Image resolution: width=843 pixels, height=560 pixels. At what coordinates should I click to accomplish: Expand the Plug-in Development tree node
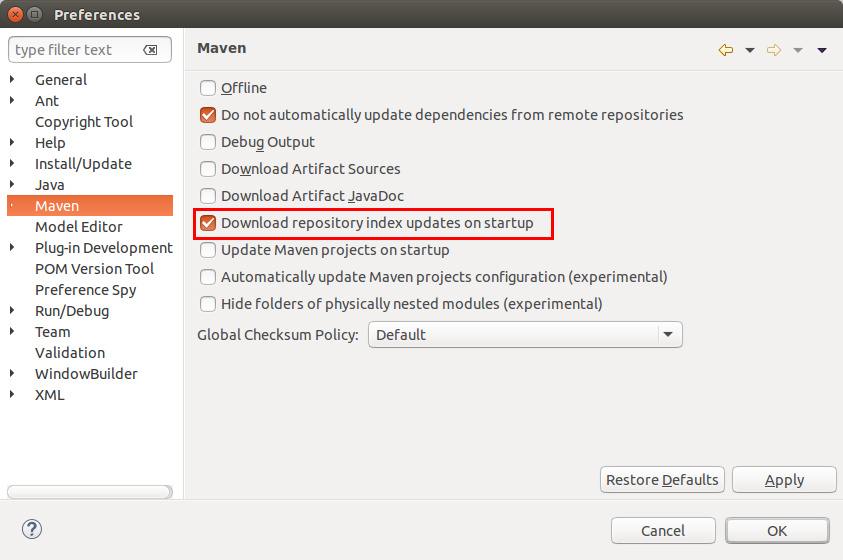(12, 248)
